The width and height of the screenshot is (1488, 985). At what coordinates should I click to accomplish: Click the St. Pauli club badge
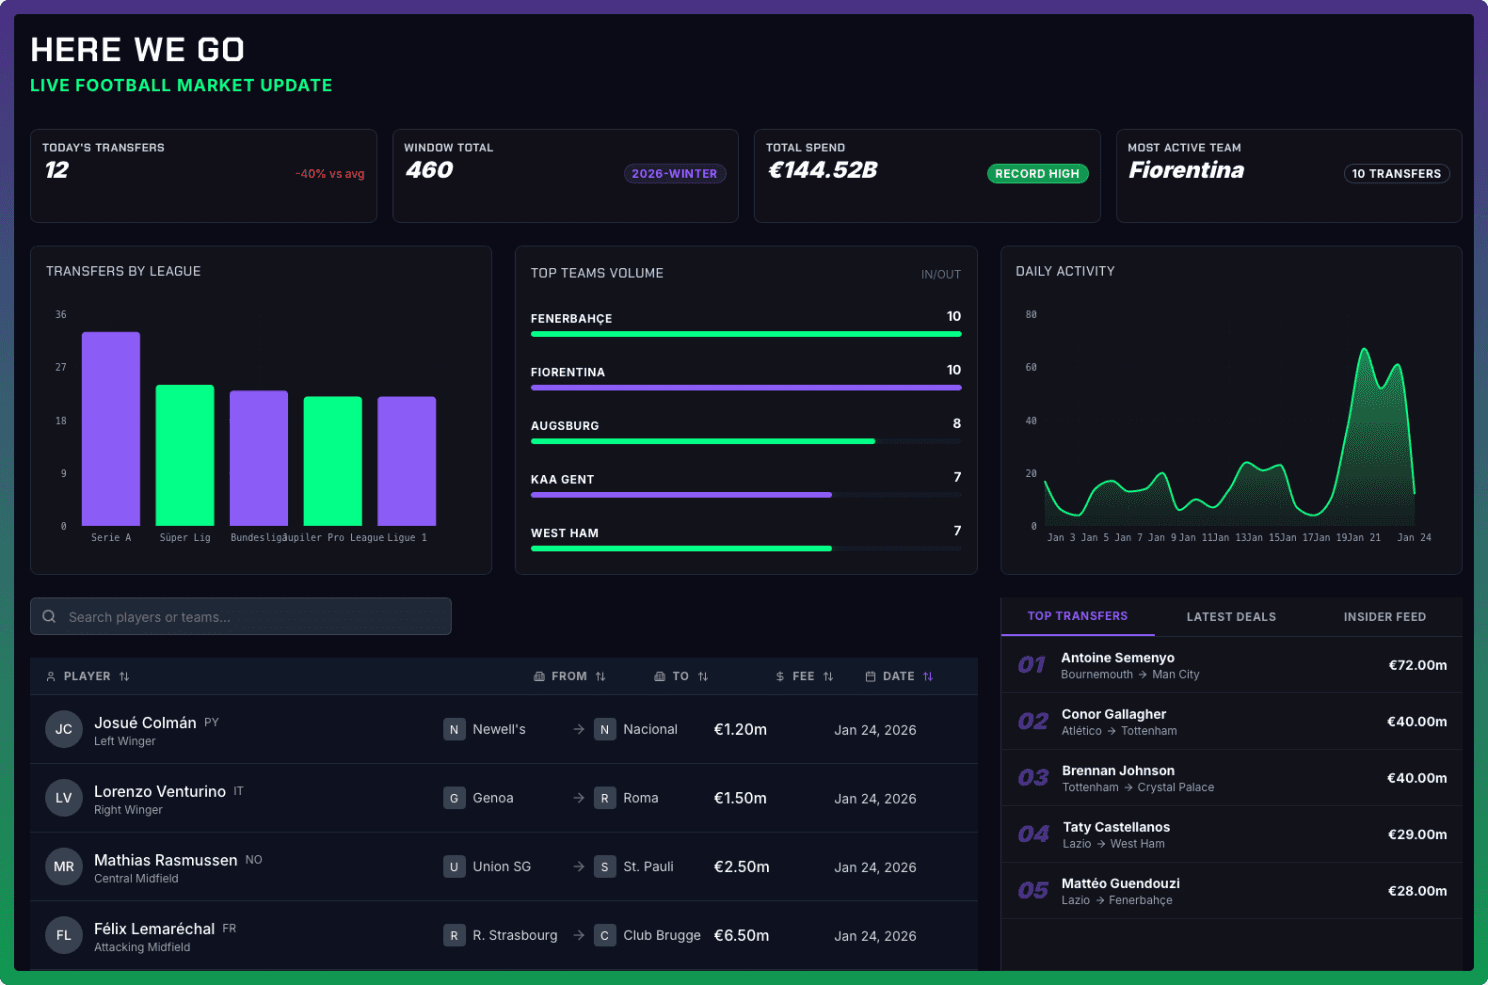(x=605, y=867)
